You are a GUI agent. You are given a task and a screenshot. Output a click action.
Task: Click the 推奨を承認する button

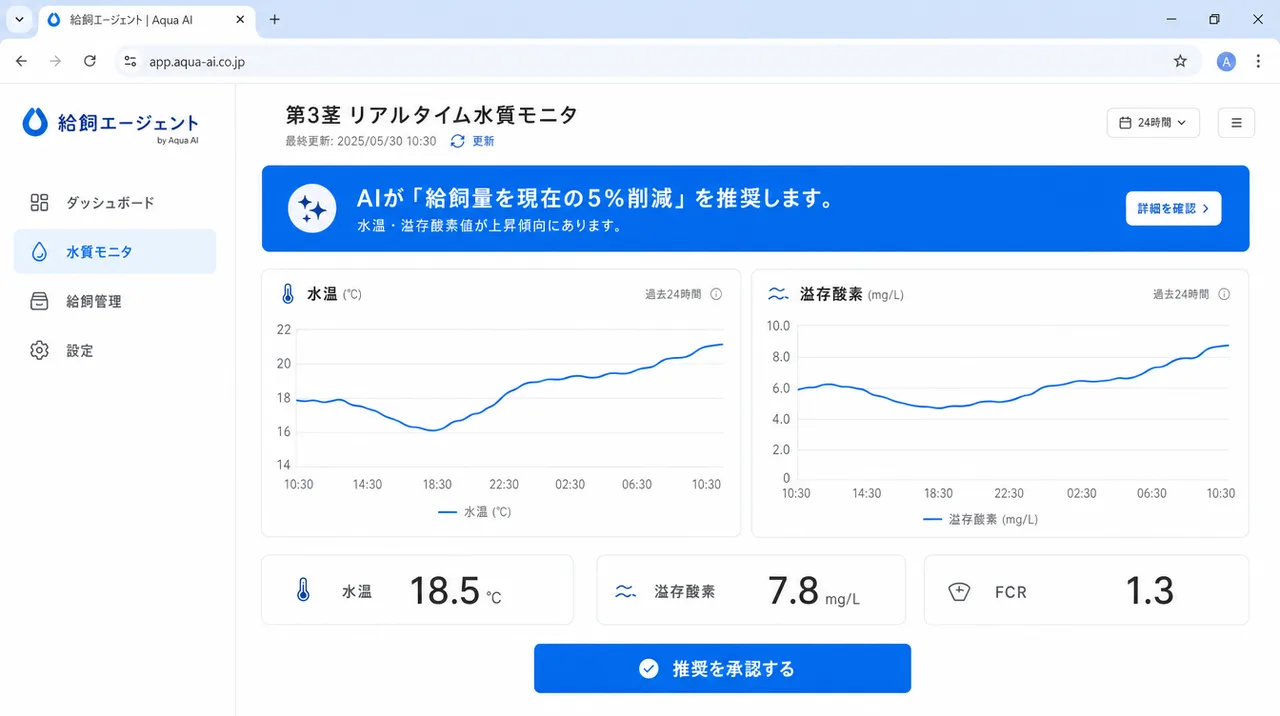(722, 668)
